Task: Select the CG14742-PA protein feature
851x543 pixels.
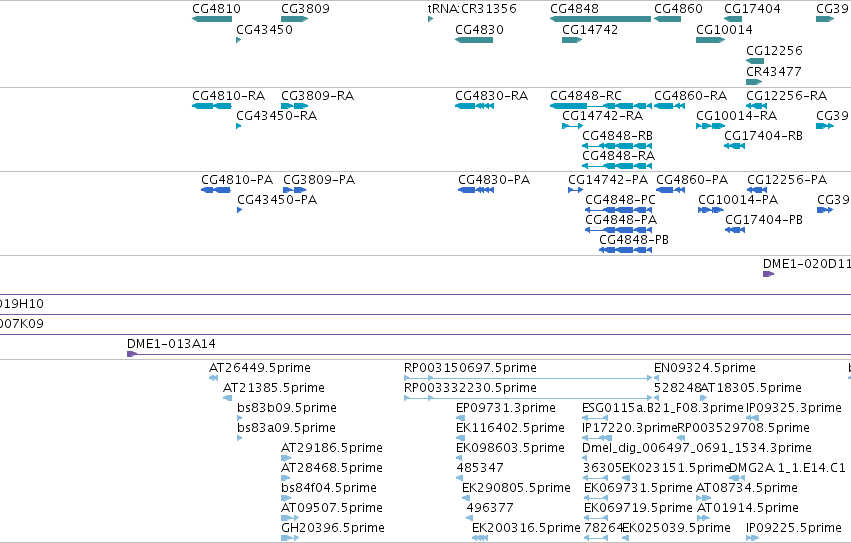Action: pos(575,190)
